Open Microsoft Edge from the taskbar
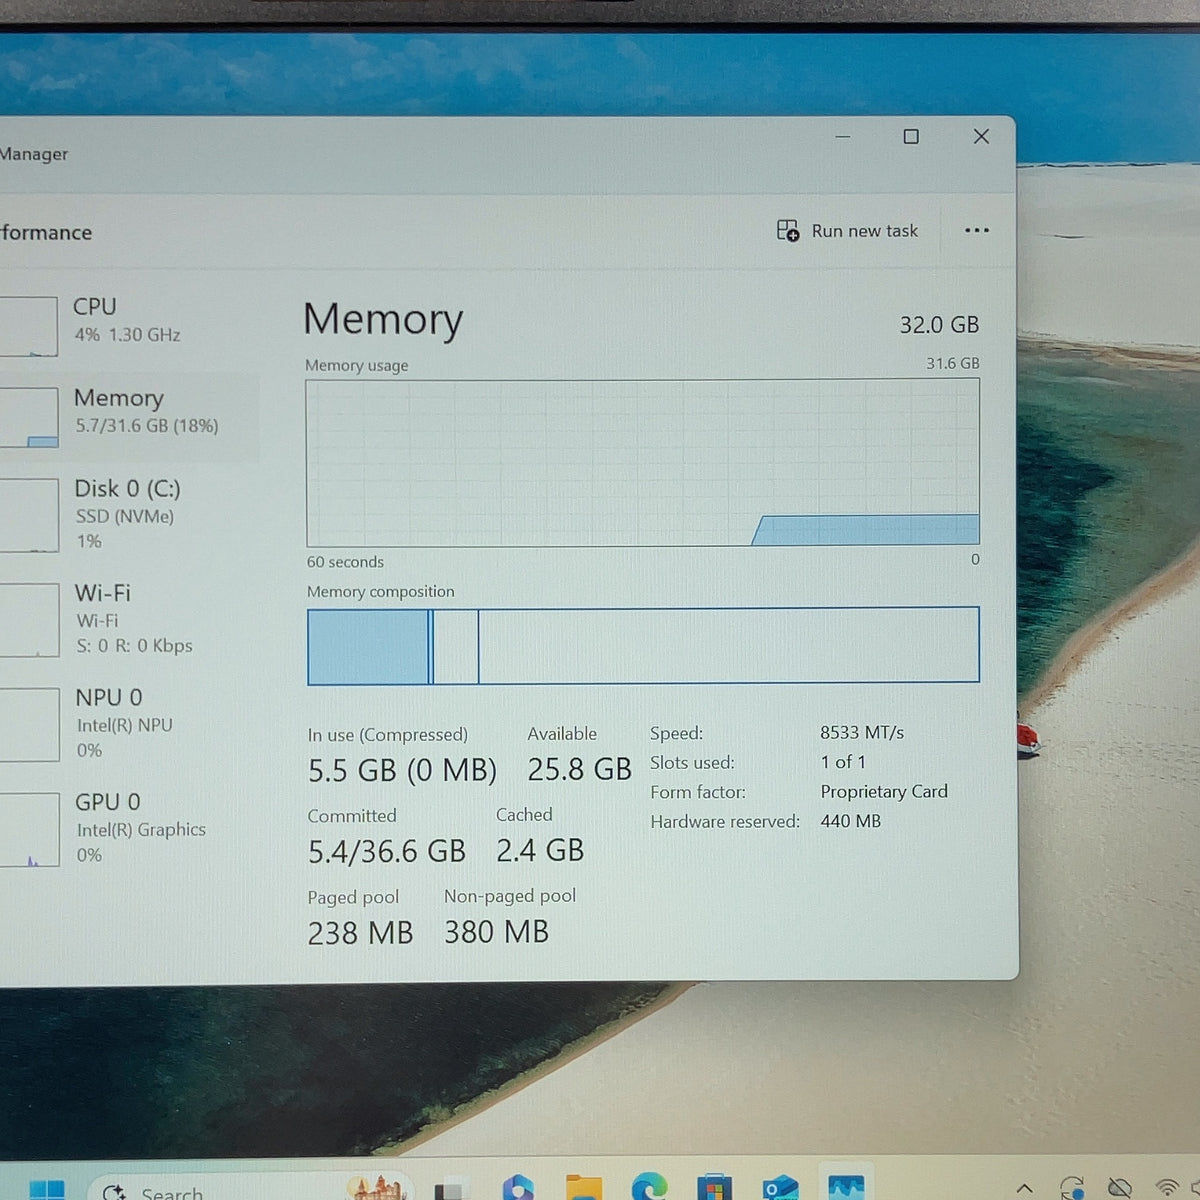Image resolution: width=1200 pixels, height=1200 pixels. (649, 1186)
